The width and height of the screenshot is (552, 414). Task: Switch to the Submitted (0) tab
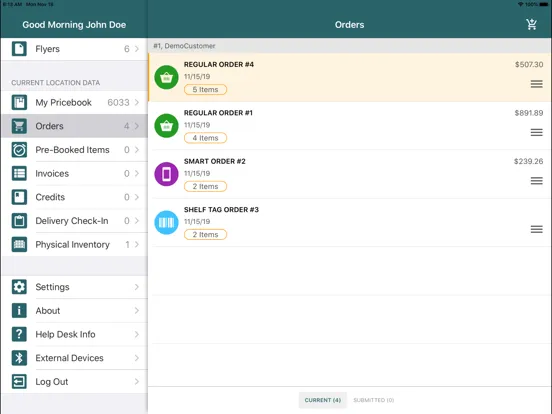coord(374,400)
